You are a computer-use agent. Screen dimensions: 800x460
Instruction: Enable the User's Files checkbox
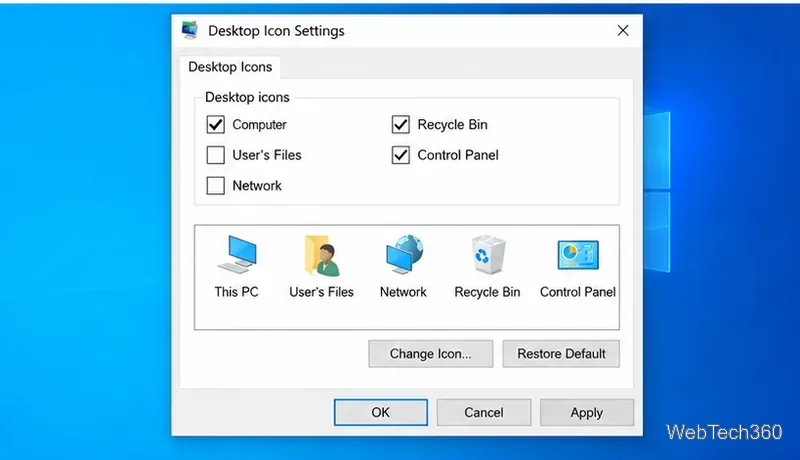click(x=215, y=155)
